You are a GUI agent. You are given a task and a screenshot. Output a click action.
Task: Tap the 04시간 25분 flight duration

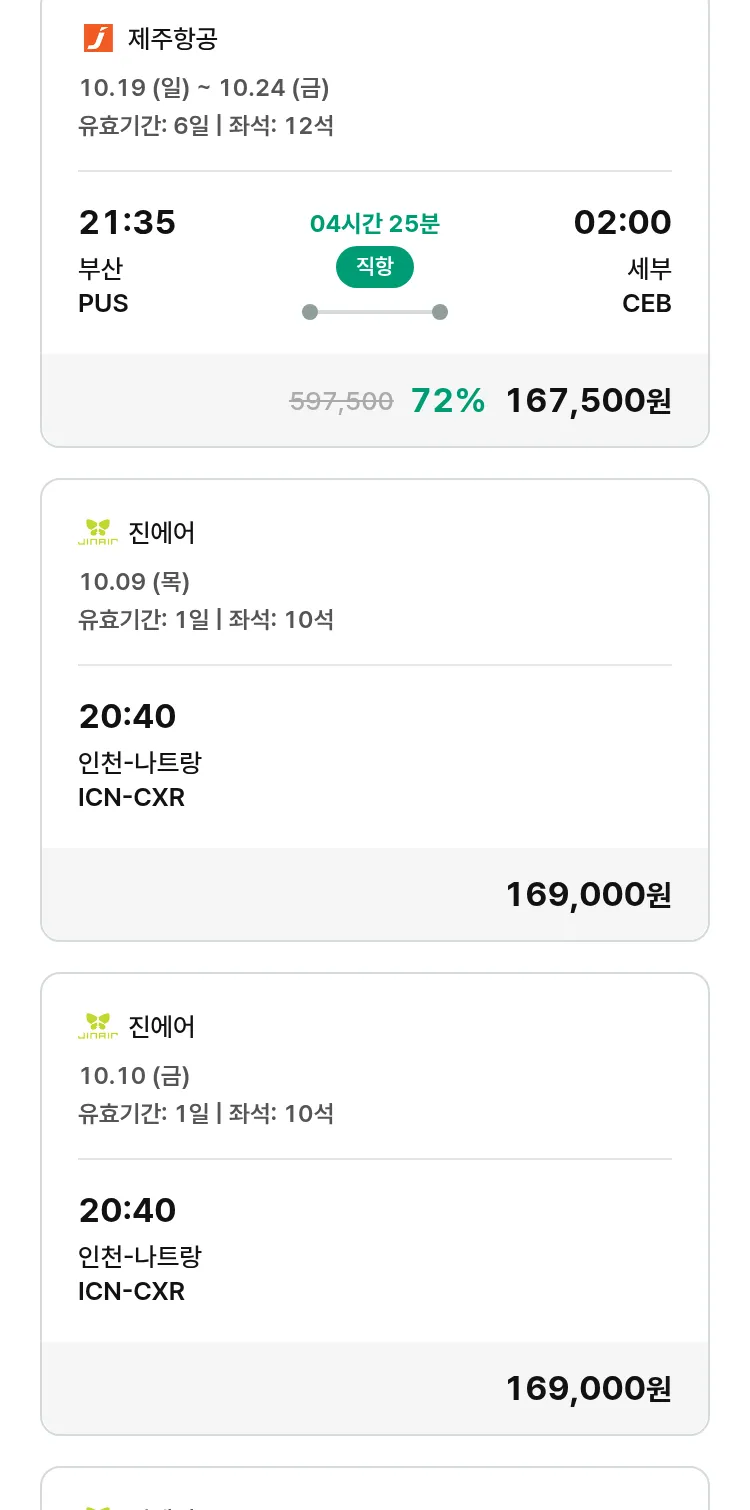tap(374, 224)
